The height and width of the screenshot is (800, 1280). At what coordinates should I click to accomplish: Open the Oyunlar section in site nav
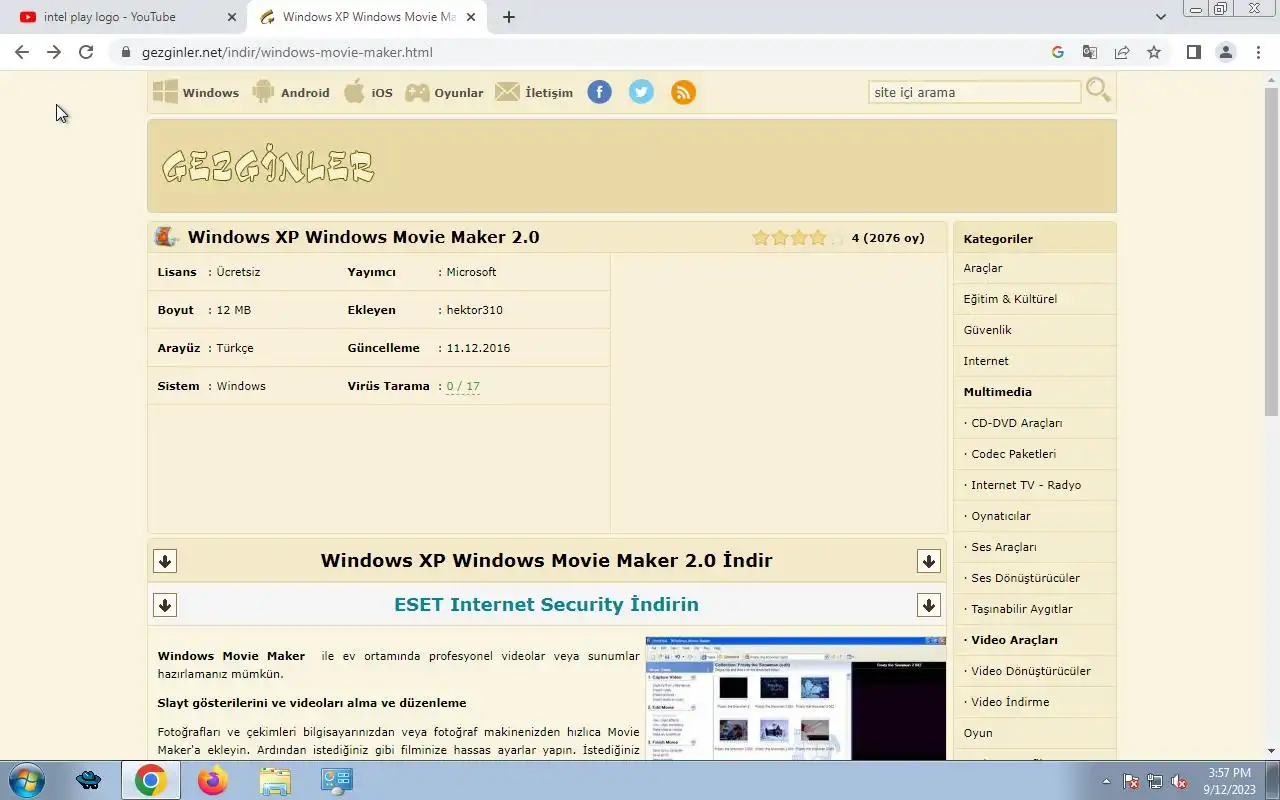444,92
